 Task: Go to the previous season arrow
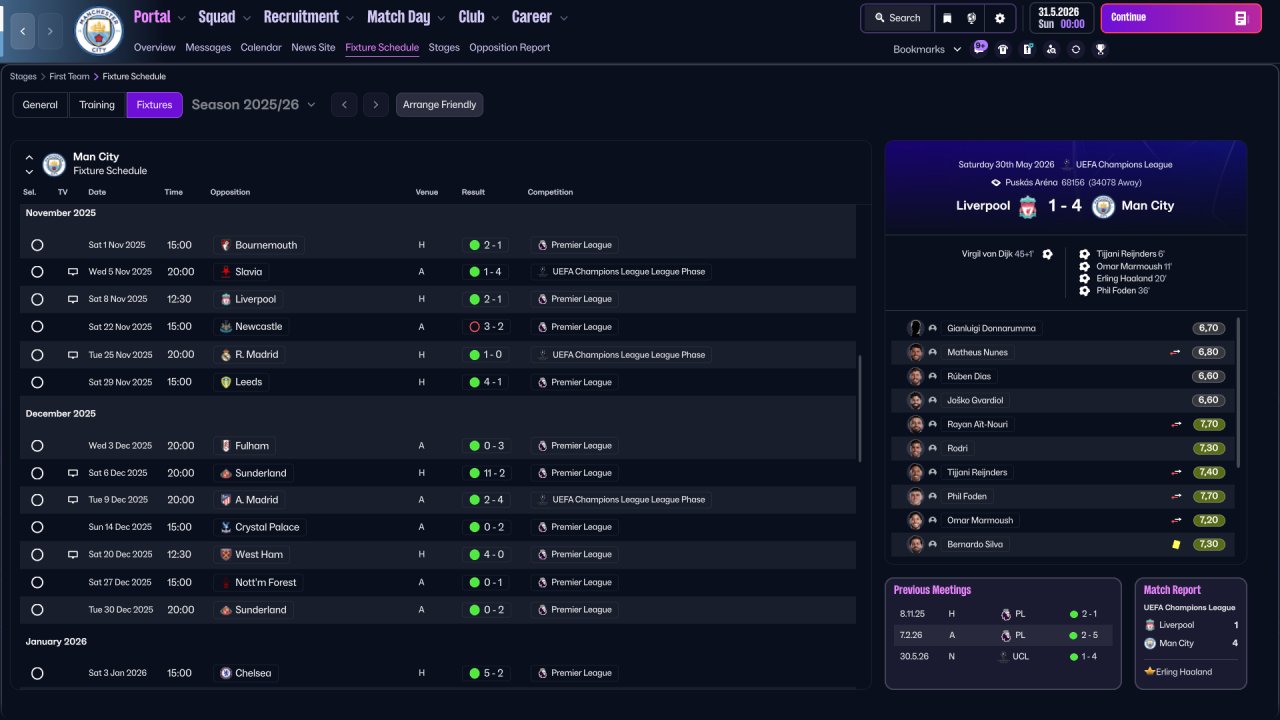[x=344, y=105]
